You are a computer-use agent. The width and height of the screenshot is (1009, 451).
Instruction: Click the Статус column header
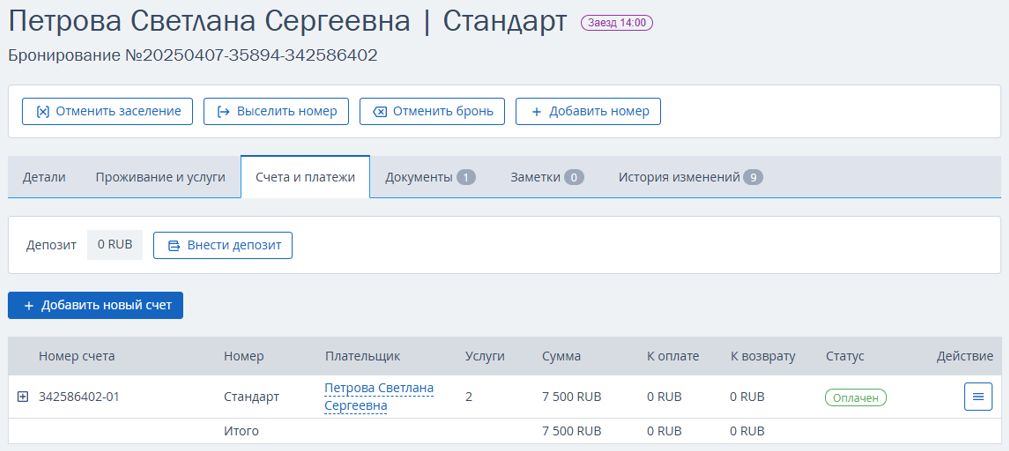click(x=845, y=356)
